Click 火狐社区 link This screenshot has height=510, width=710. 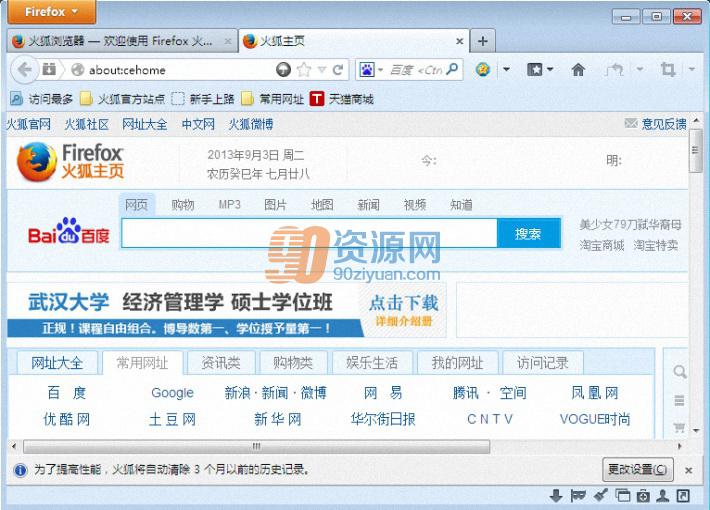pos(86,124)
